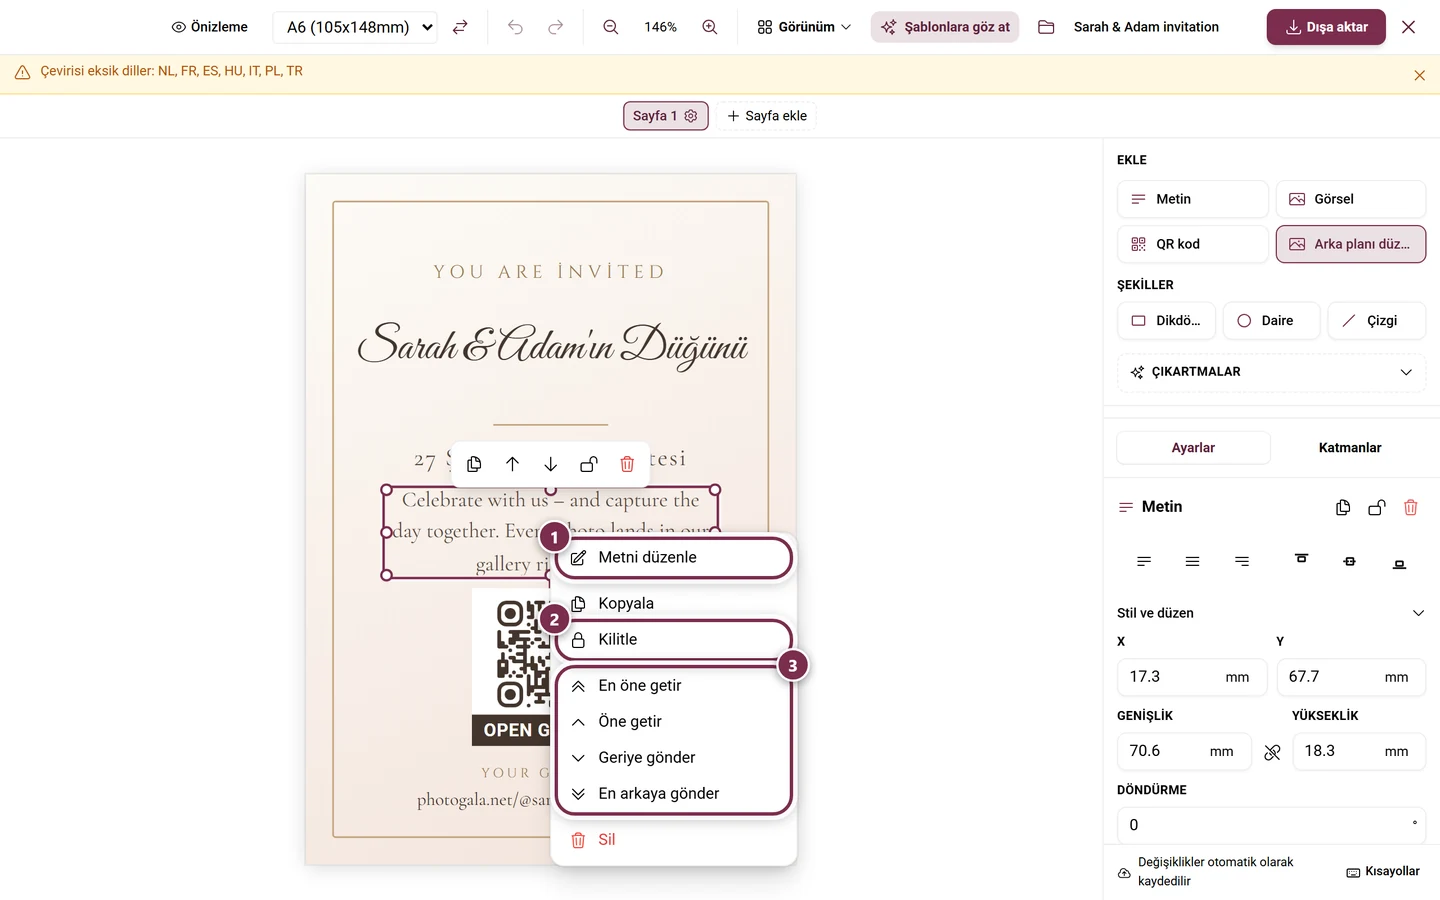The height and width of the screenshot is (900, 1440).
Task: Click the duplicate icon in Metin panel header
Action: click(x=1343, y=507)
